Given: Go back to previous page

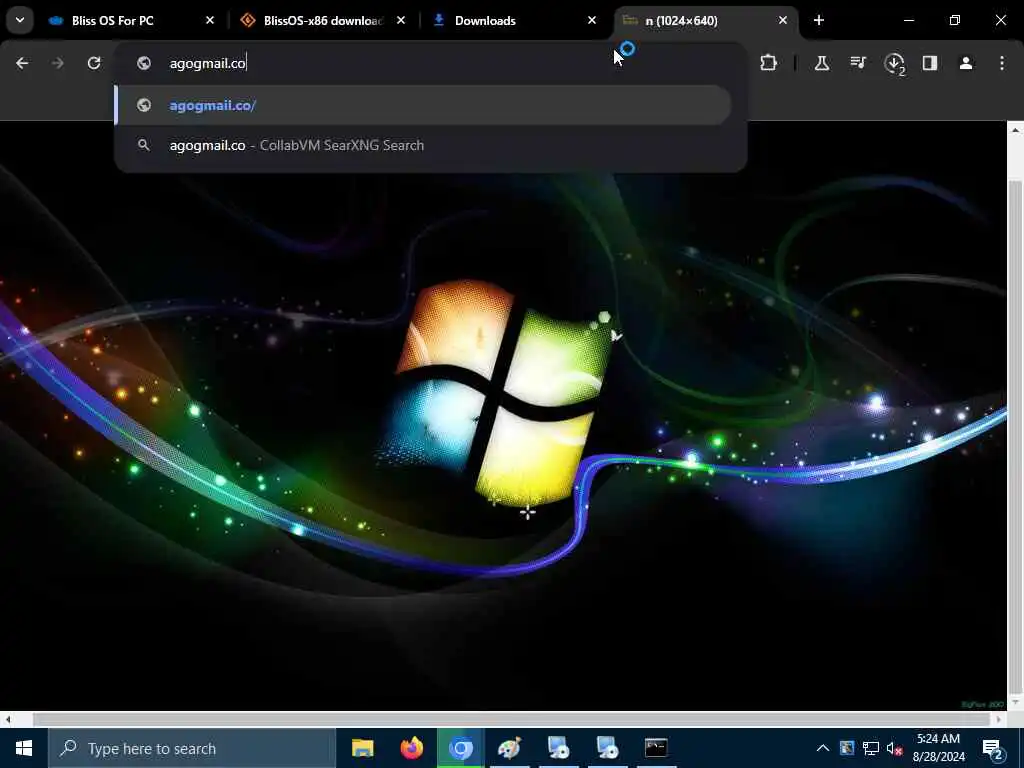Looking at the screenshot, I should [x=22, y=63].
